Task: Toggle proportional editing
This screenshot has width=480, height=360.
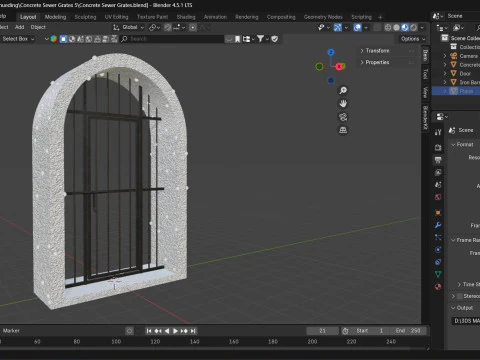Action: click(193, 27)
